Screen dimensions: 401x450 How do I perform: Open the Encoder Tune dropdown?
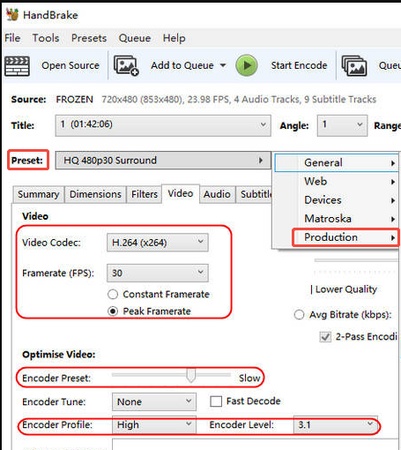pos(154,402)
